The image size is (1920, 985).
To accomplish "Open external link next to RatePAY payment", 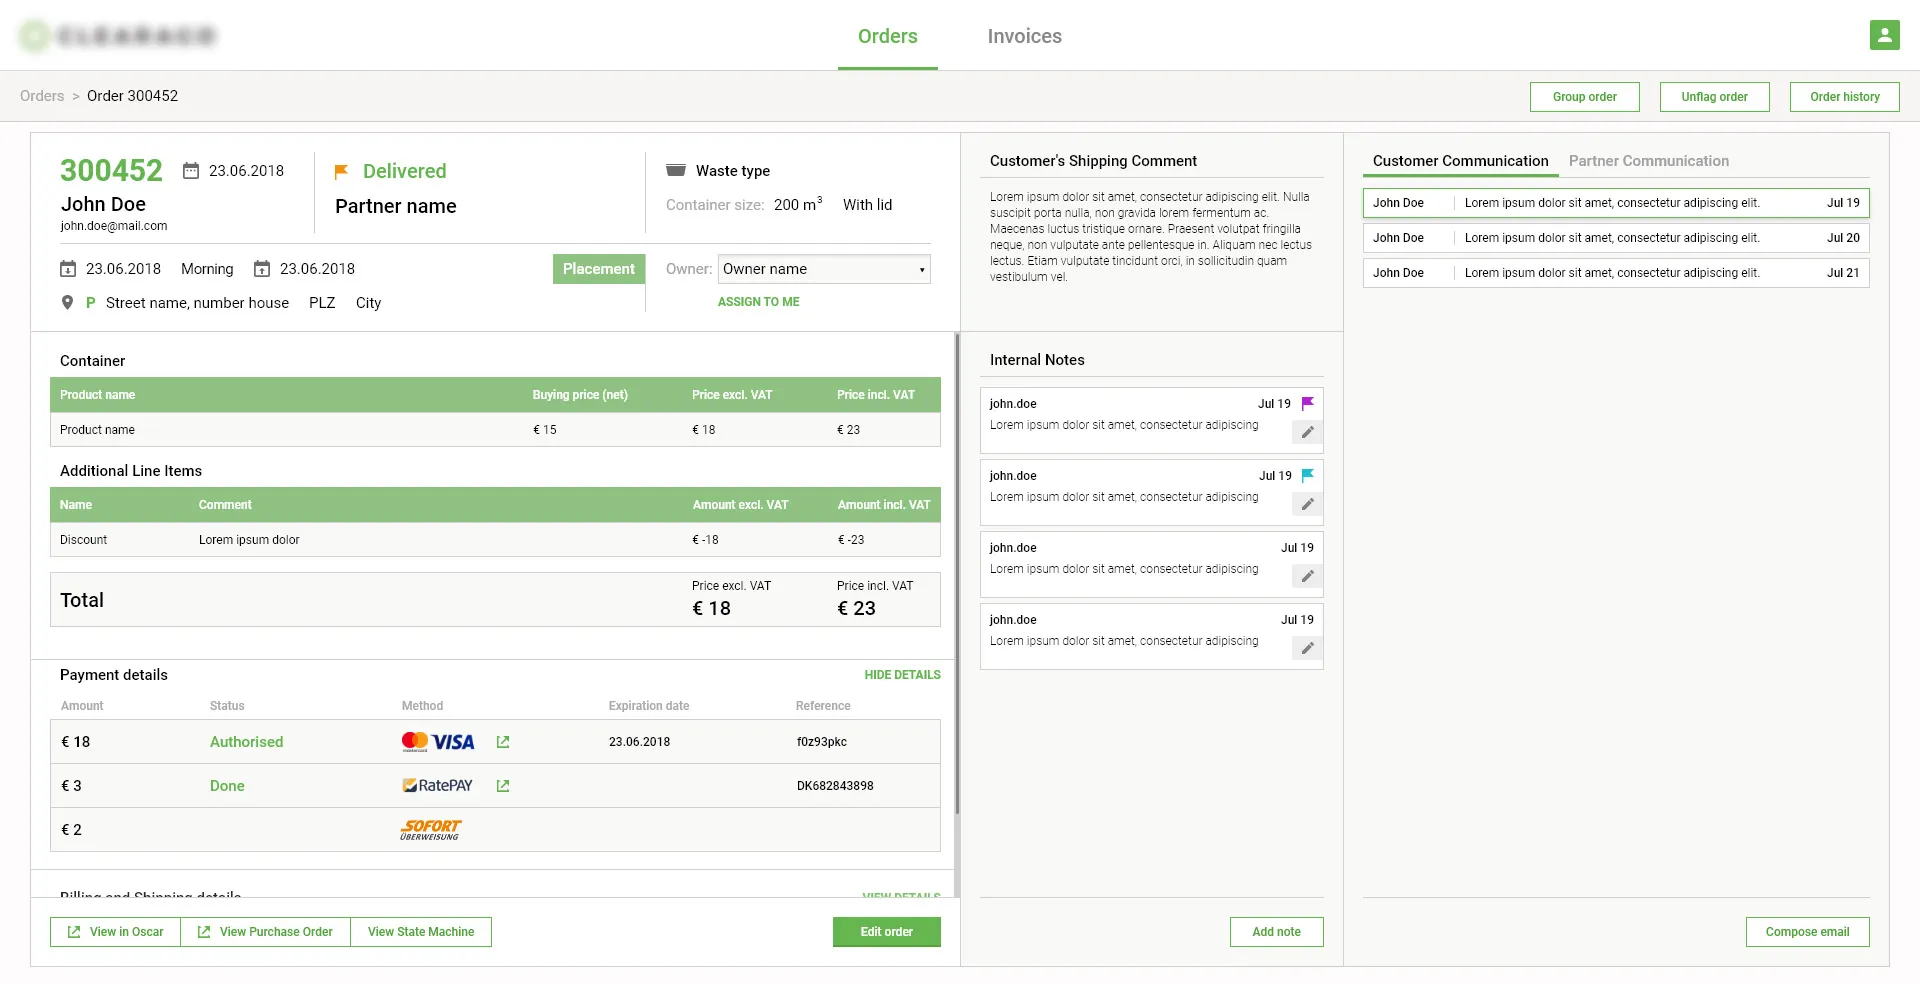I will 503,786.
